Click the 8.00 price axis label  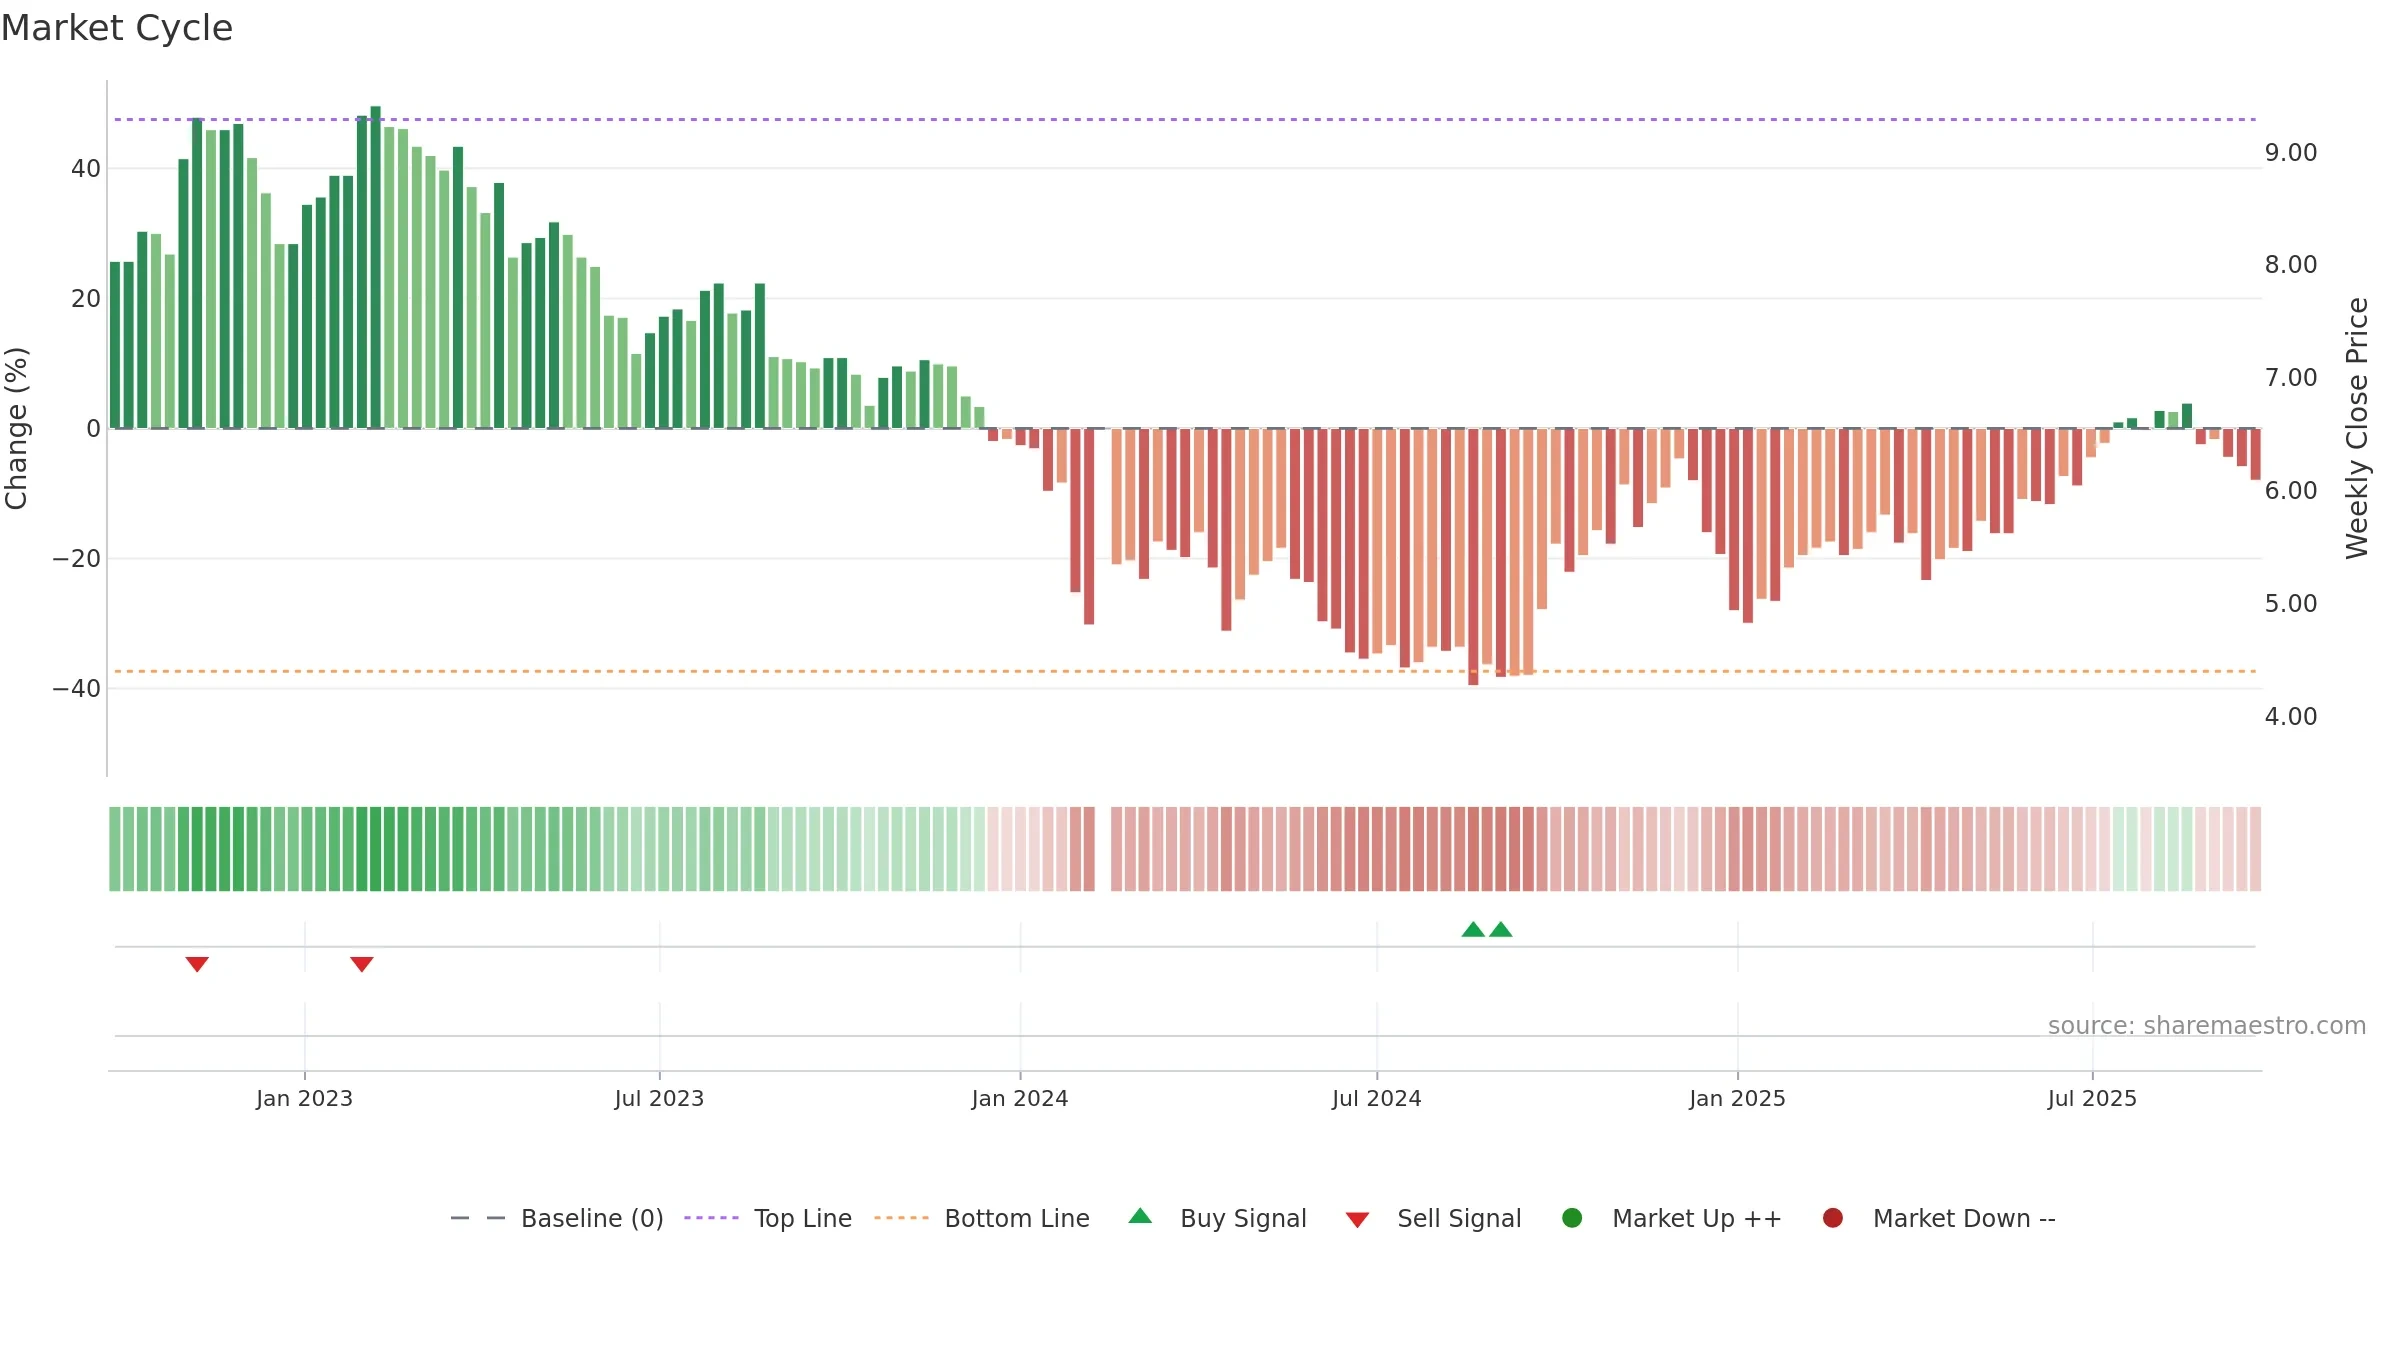pos(2291,265)
